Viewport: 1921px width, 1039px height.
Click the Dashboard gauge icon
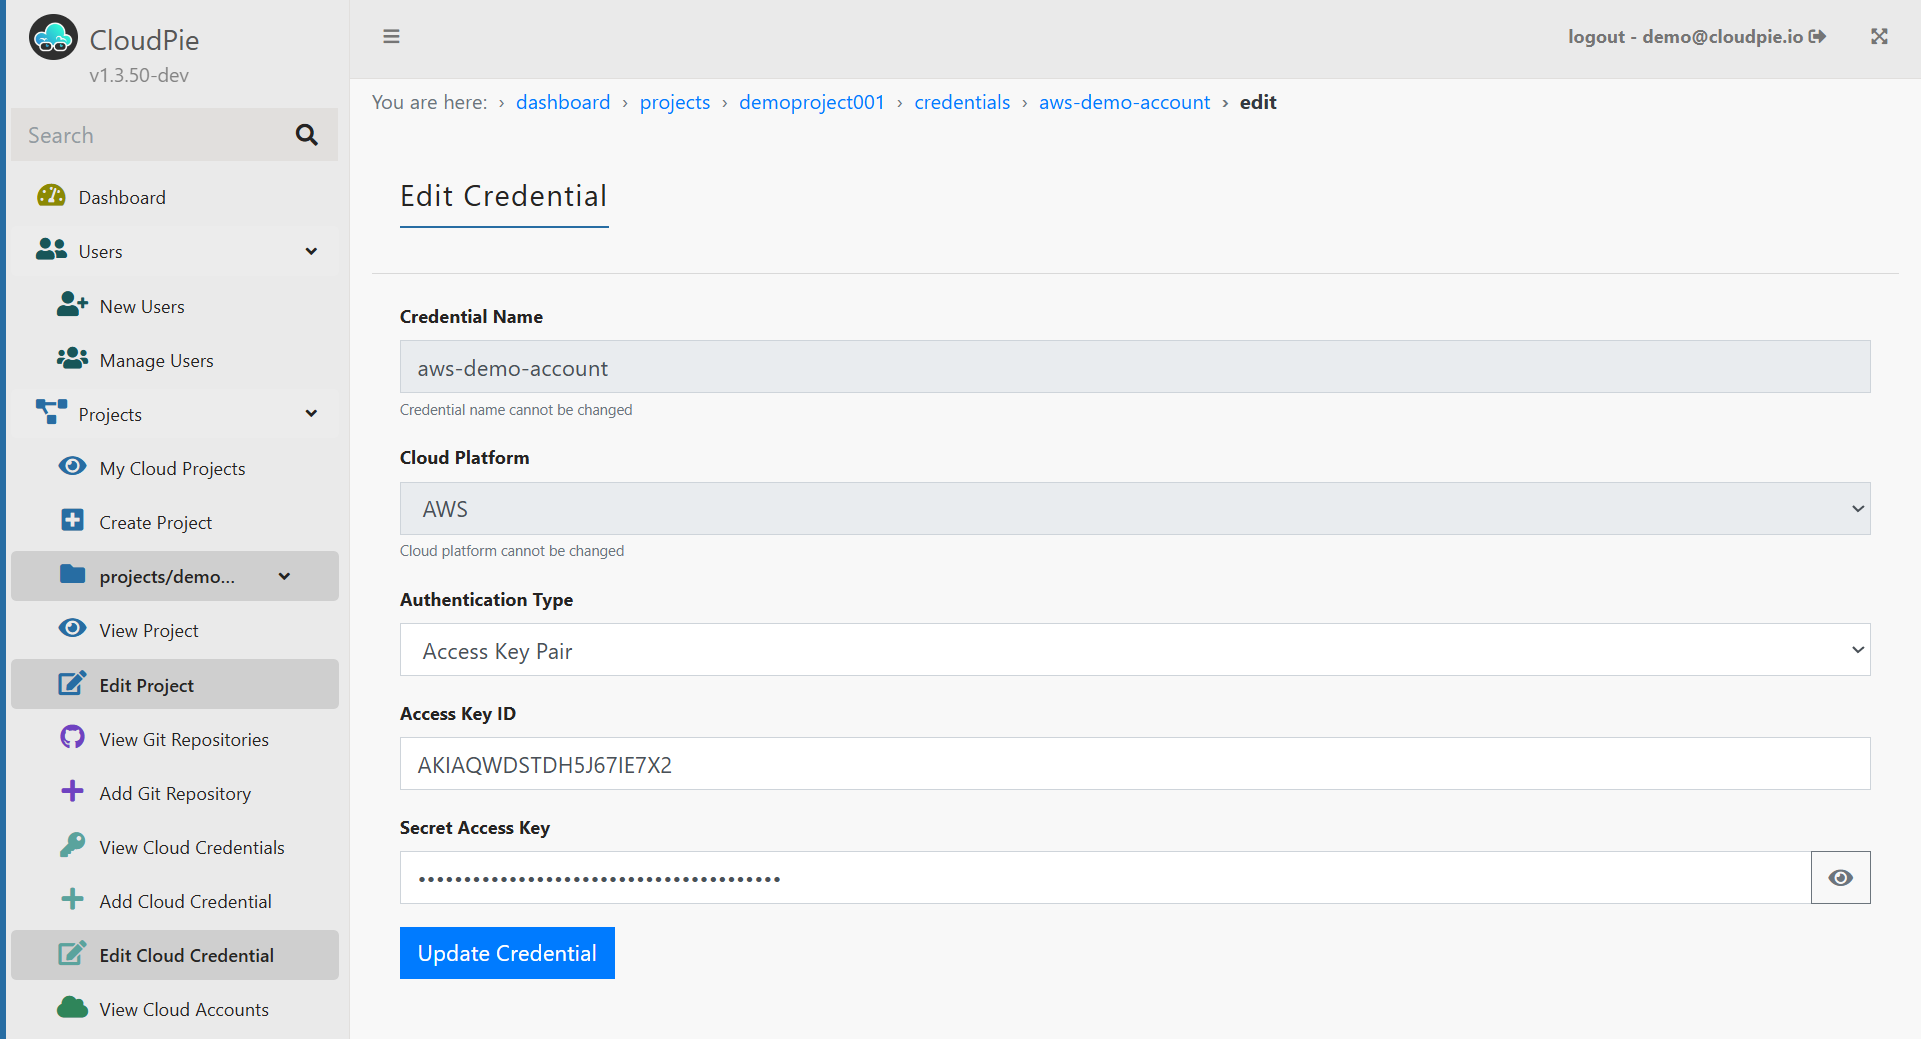(51, 196)
